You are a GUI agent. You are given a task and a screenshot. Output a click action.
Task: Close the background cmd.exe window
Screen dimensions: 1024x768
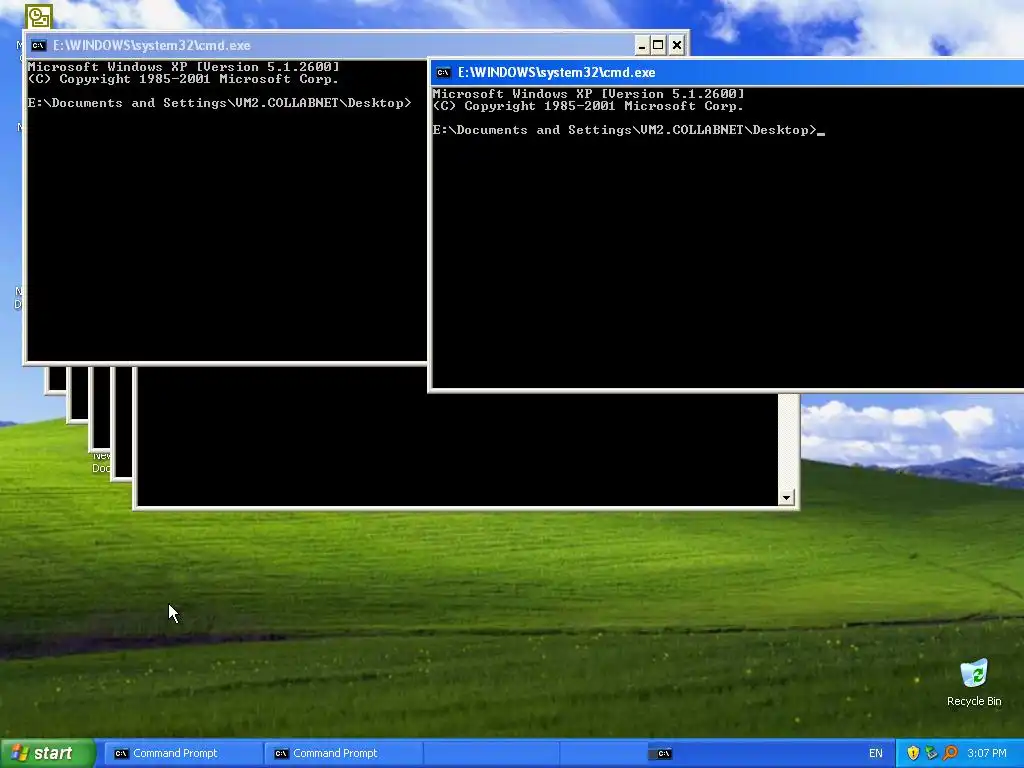pos(677,45)
